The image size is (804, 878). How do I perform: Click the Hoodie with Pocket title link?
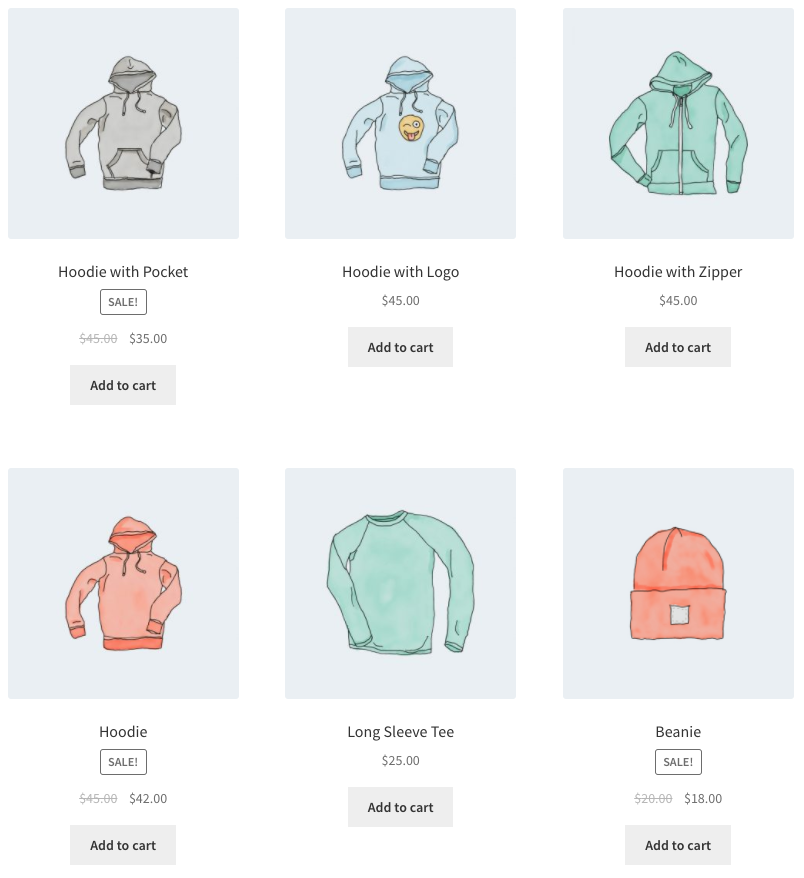tap(123, 272)
